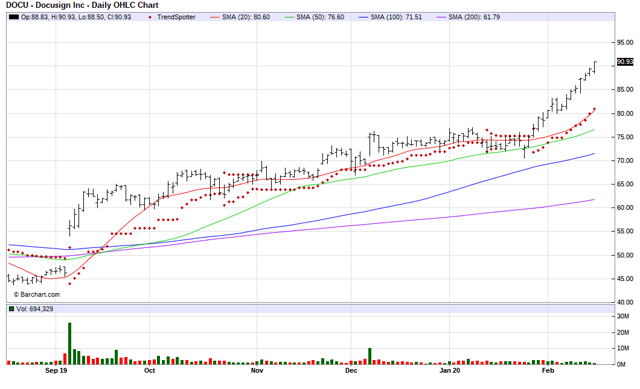Click the © Barchart.com credit text

point(37,294)
